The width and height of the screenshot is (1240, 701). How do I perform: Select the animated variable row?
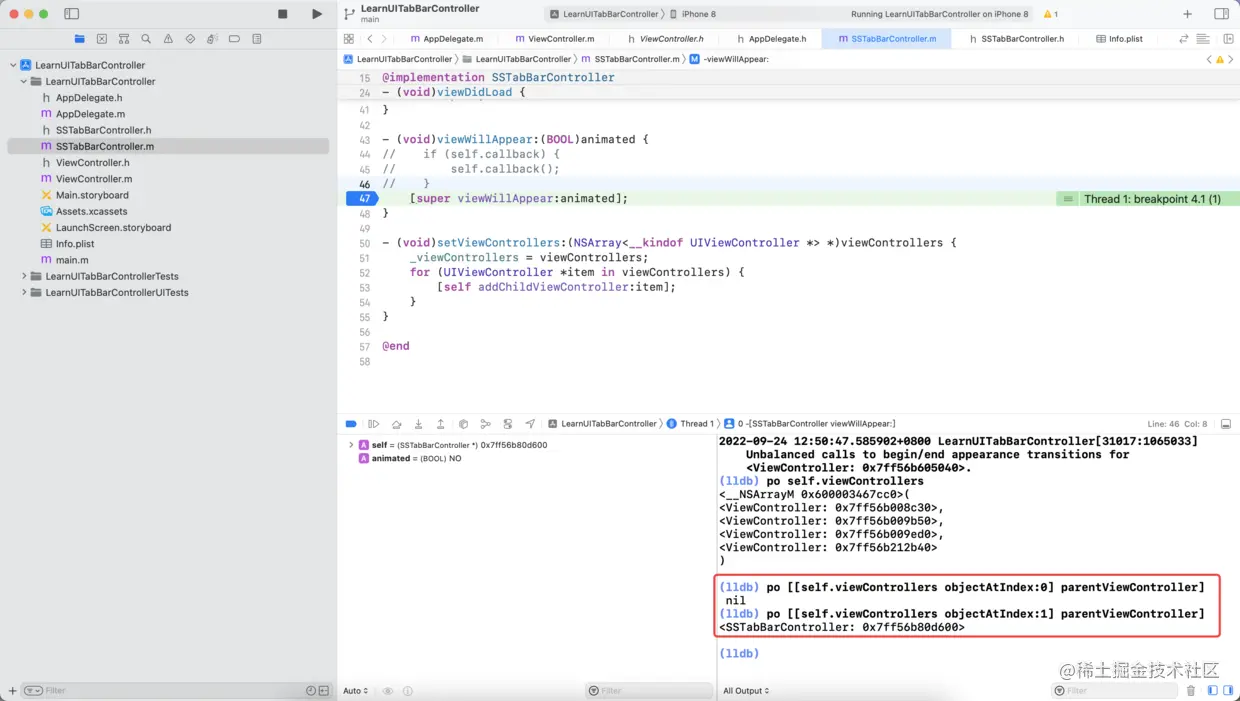410,458
